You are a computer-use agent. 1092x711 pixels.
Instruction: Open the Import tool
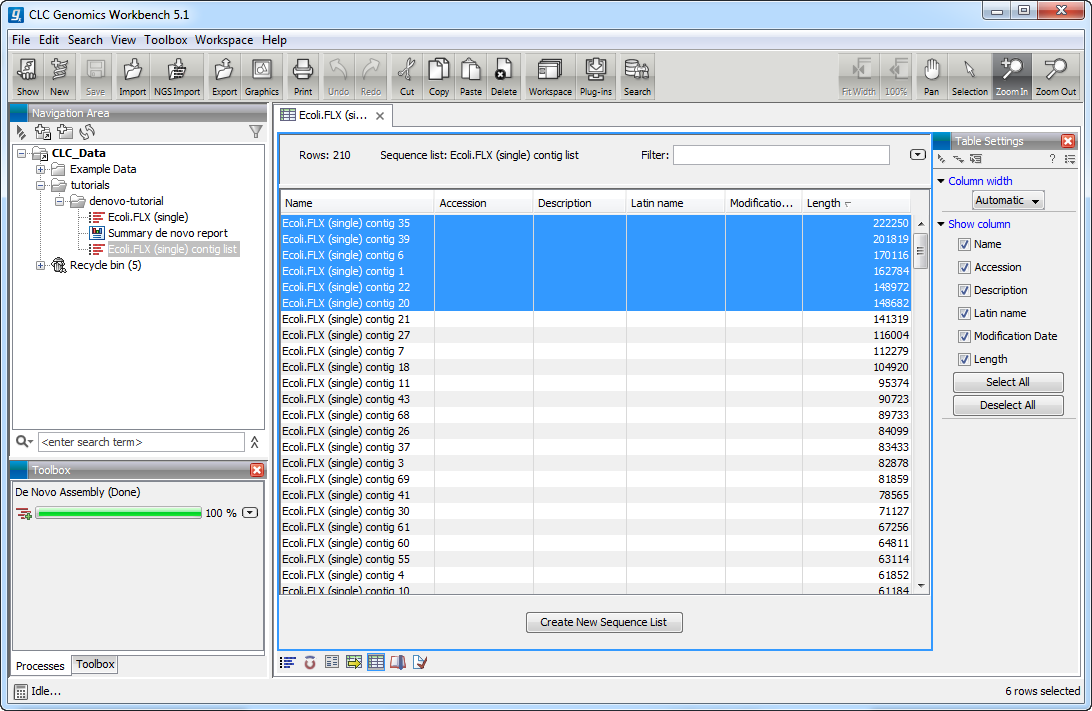(x=132, y=77)
